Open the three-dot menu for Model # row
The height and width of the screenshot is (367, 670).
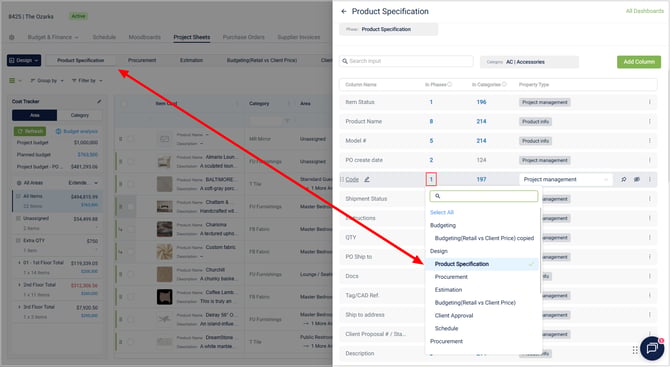[x=649, y=141]
